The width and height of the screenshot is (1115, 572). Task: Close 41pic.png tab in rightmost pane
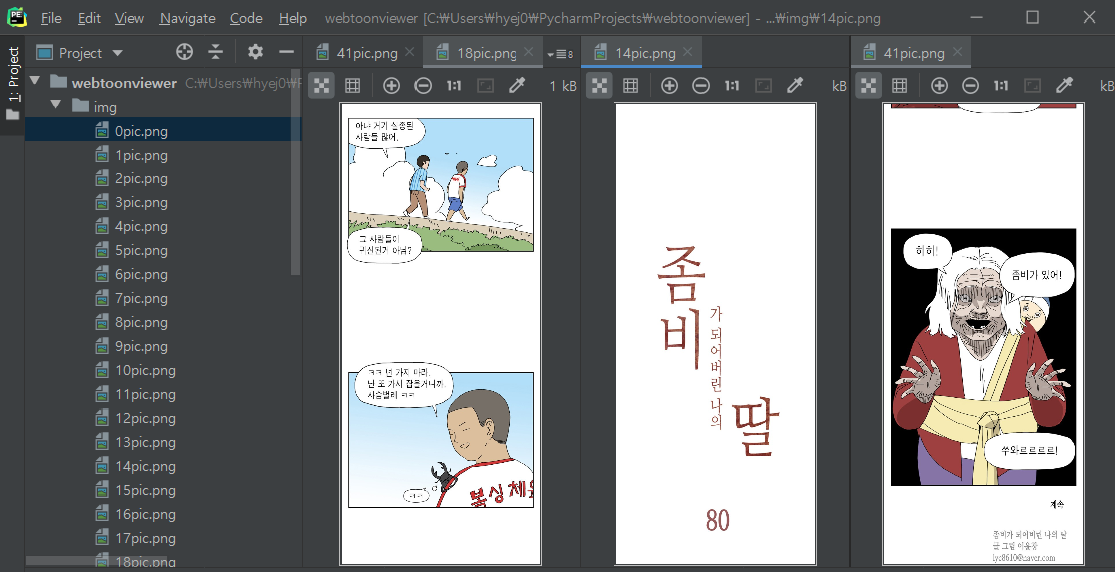(x=958, y=52)
